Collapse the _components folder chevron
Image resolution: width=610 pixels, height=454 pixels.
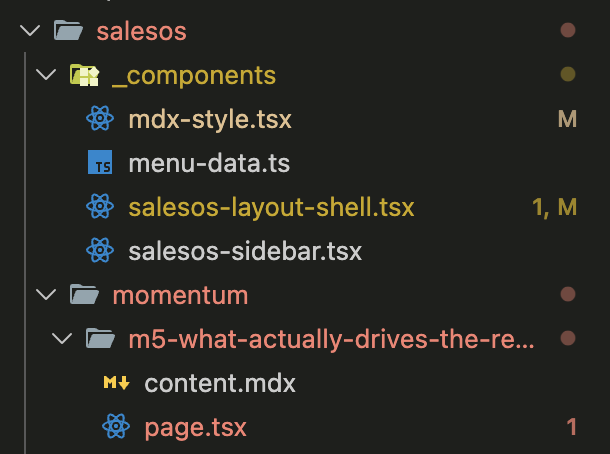click(46, 75)
